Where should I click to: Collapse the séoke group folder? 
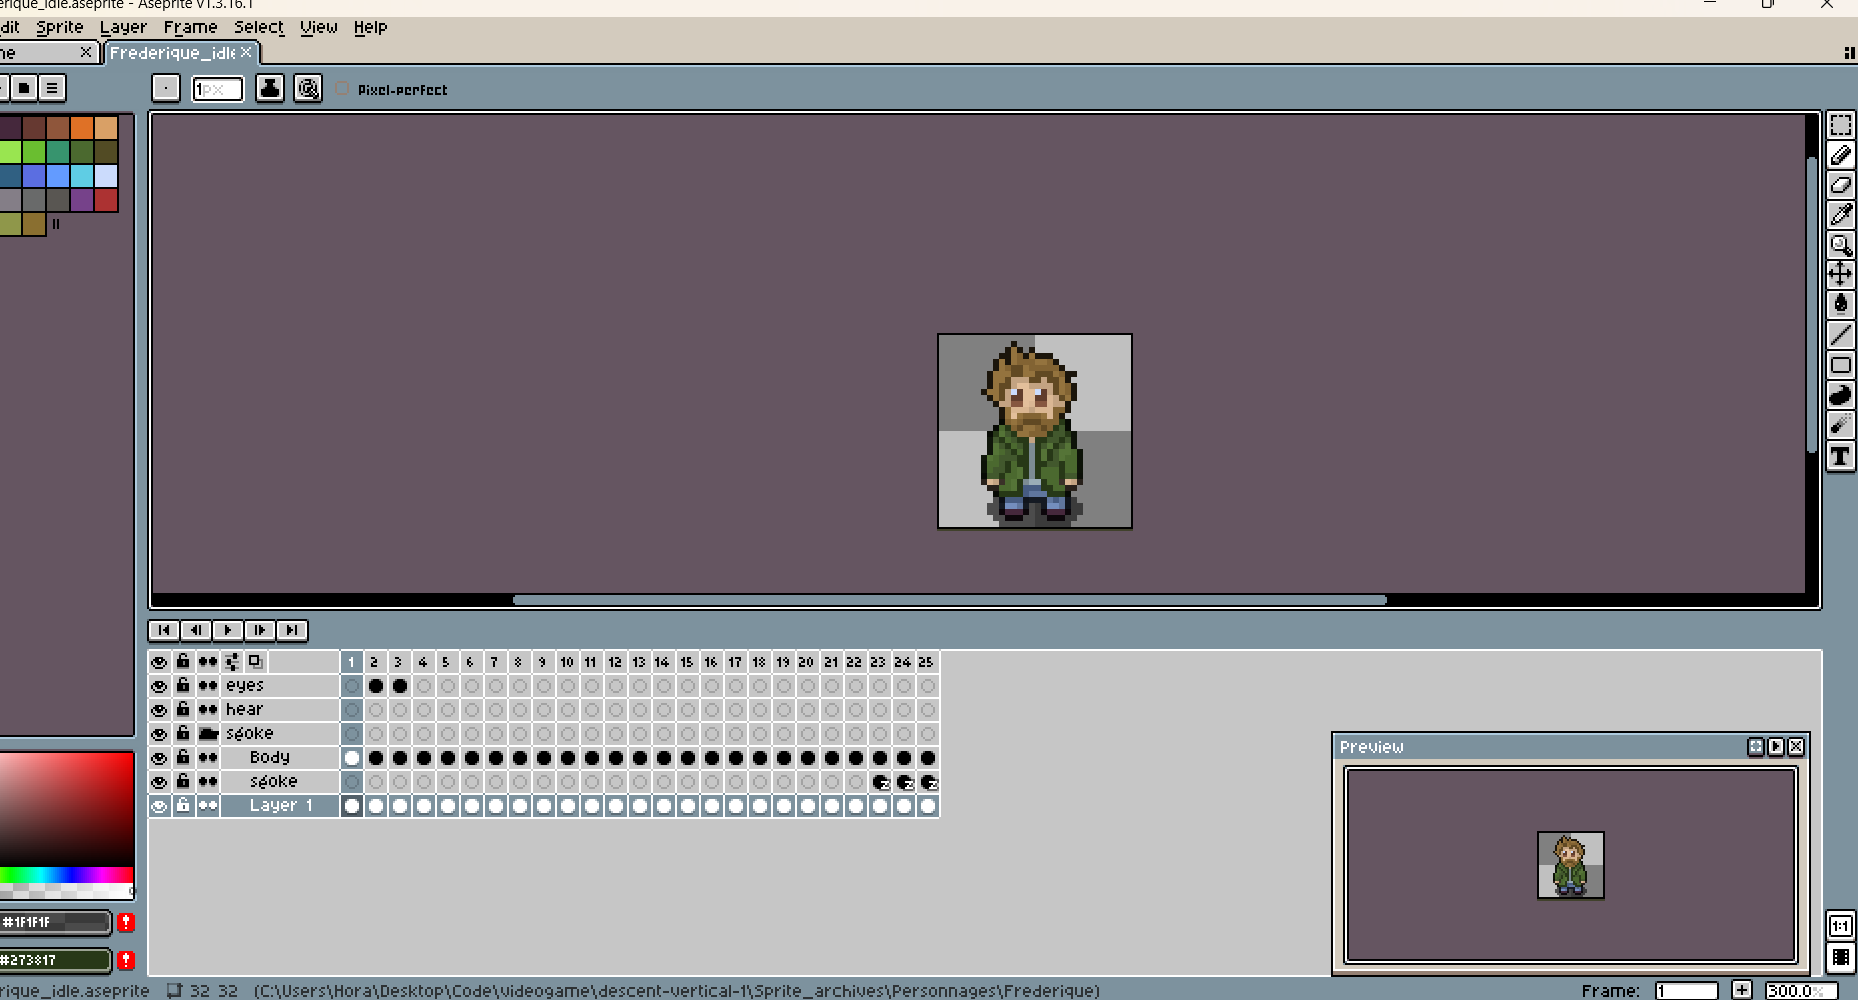[x=208, y=734]
